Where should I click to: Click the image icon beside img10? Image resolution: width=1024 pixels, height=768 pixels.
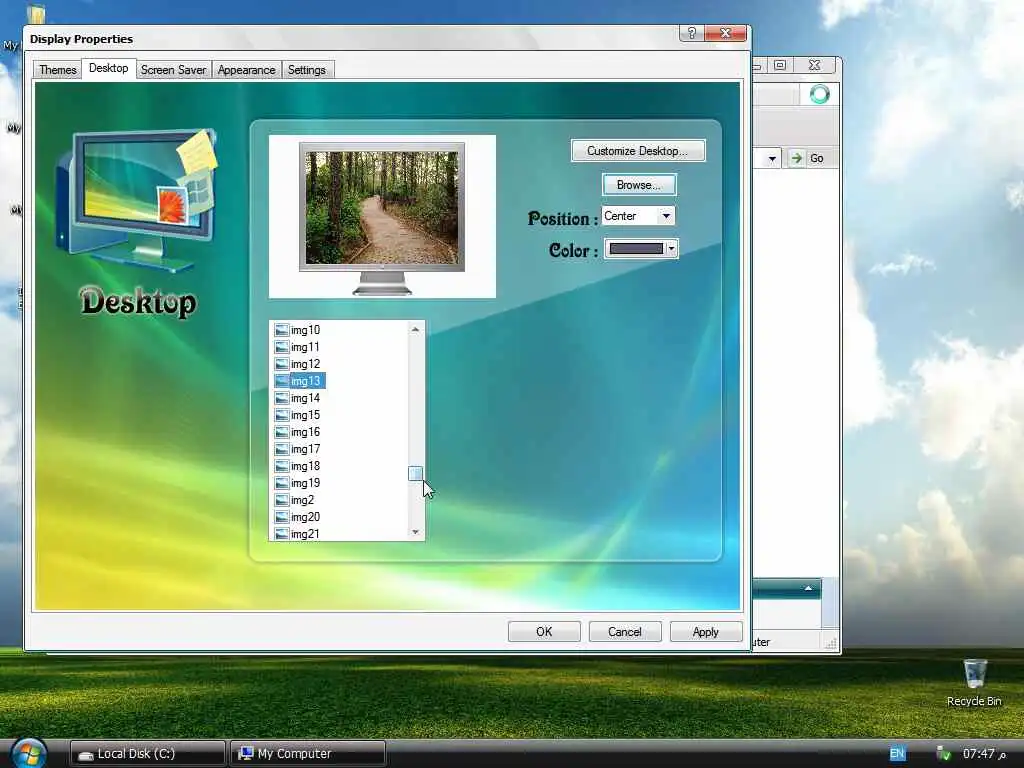pos(281,330)
